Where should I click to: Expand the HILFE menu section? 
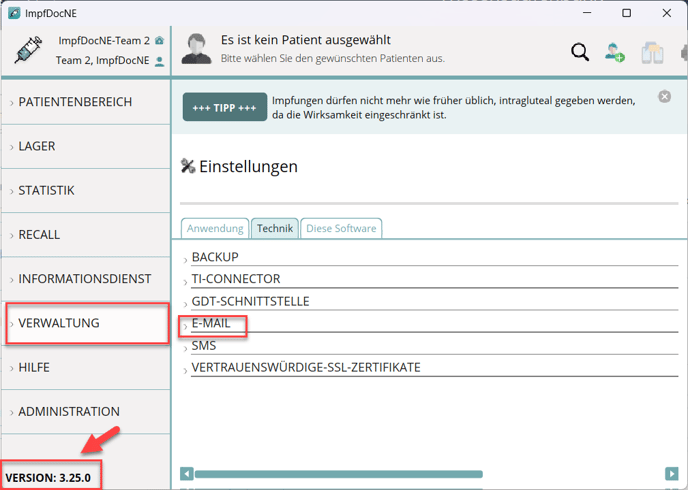click(x=86, y=367)
